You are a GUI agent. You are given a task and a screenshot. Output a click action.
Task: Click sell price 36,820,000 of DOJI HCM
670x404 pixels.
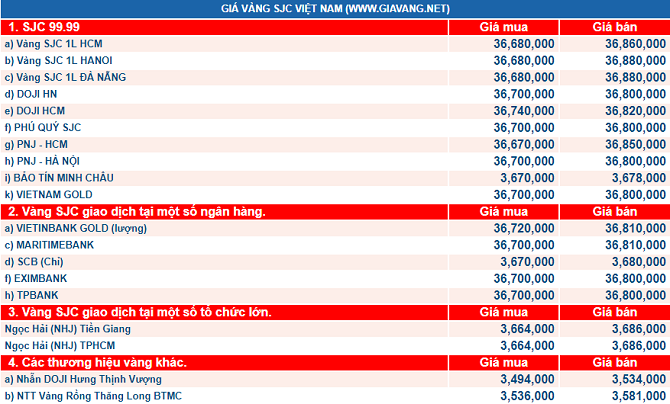[635, 111]
